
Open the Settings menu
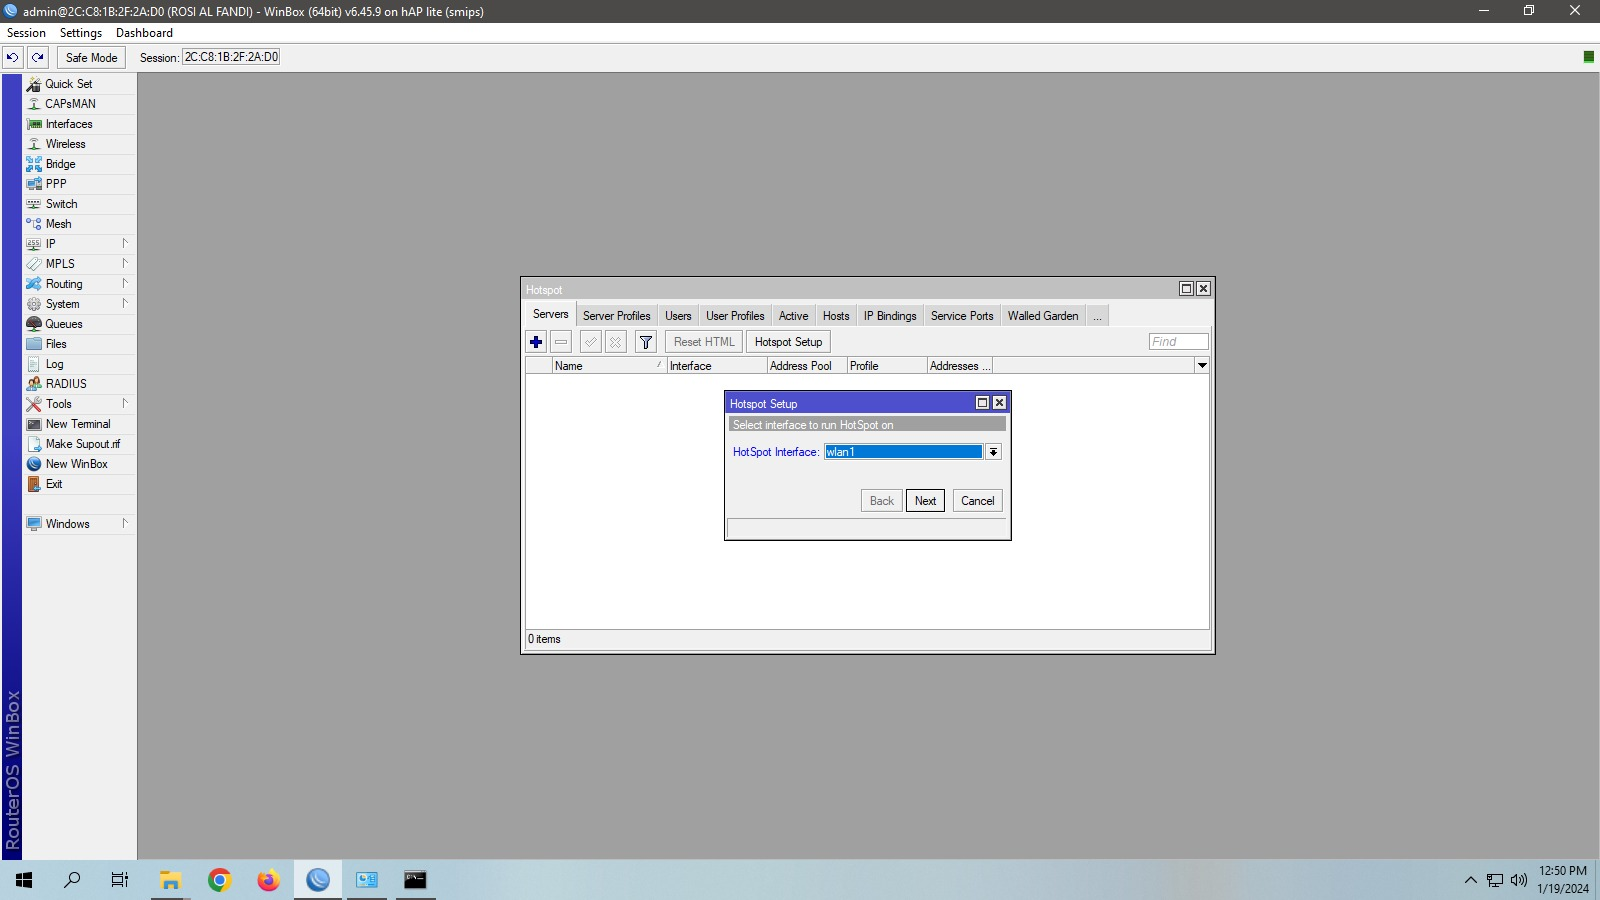click(x=81, y=33)
